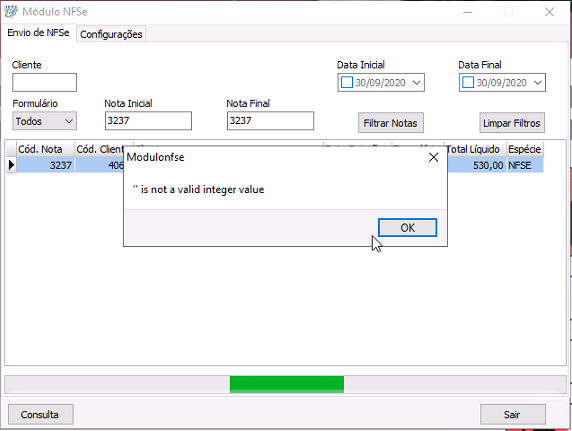Focus the Cliente input field
Image resolution: width=572 pixels, height=431 pixels.
[45, 82]
